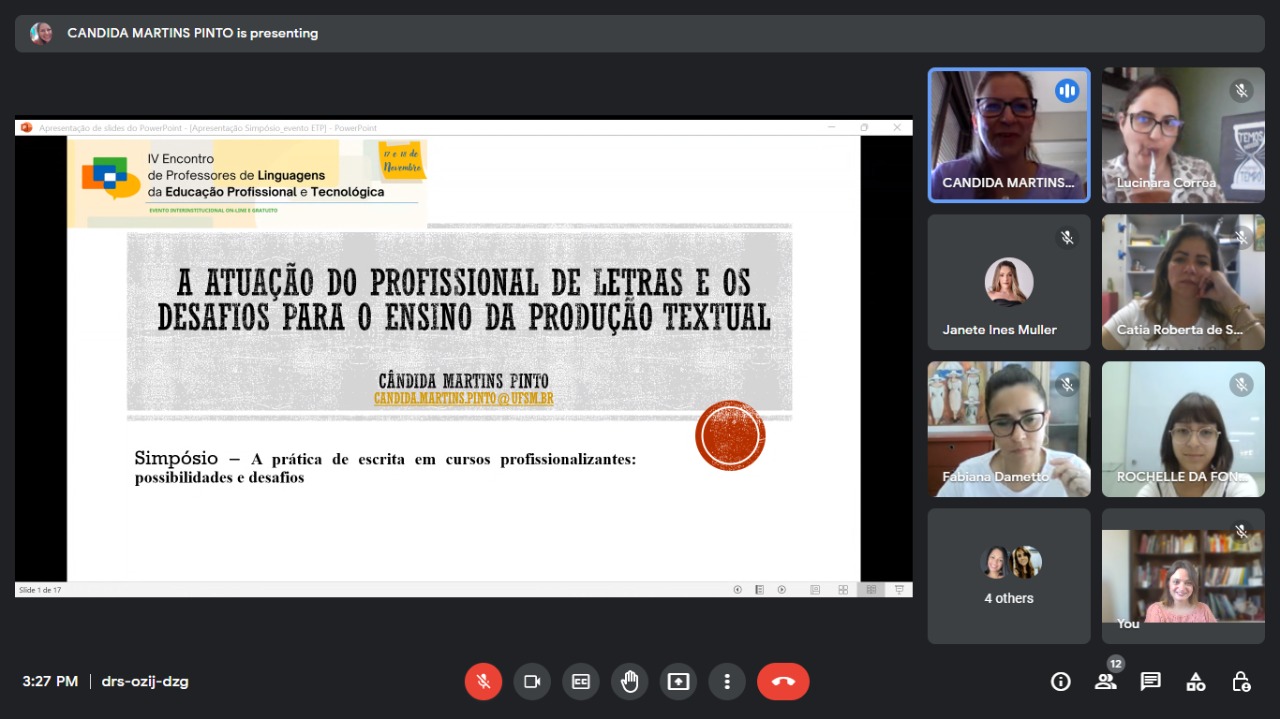
Task: Select the CANDIDA MARTINS video tile
Action: click(x=1008, y=135)
